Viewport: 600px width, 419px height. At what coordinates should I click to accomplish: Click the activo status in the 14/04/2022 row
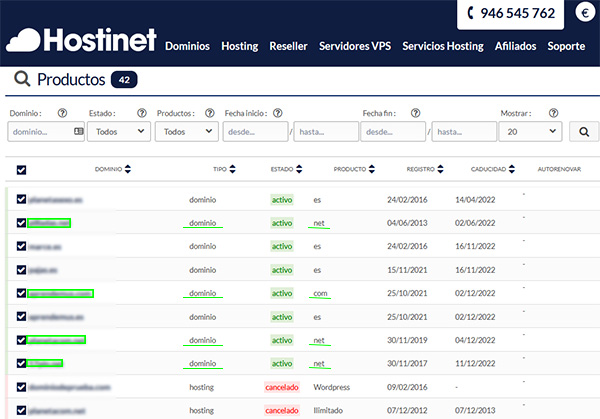[282, 200]
